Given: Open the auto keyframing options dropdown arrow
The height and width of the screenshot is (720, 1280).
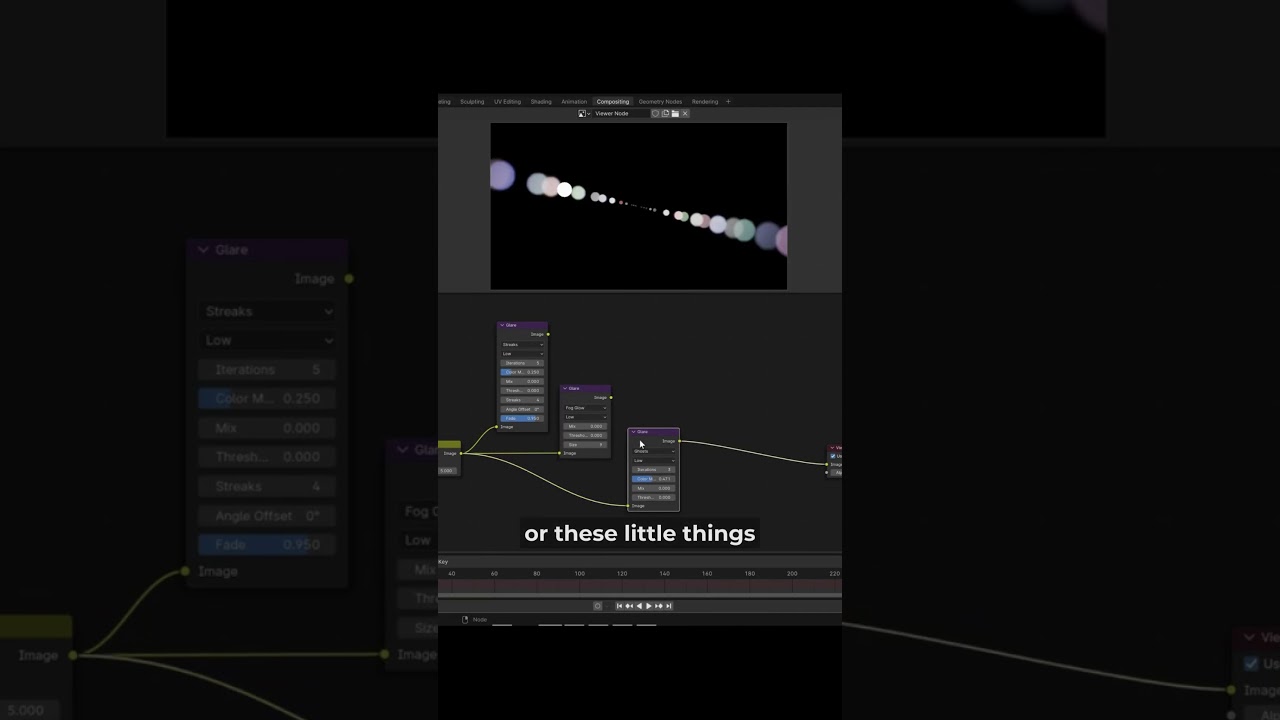Looking at the screenshot, I should coord(607,606).
